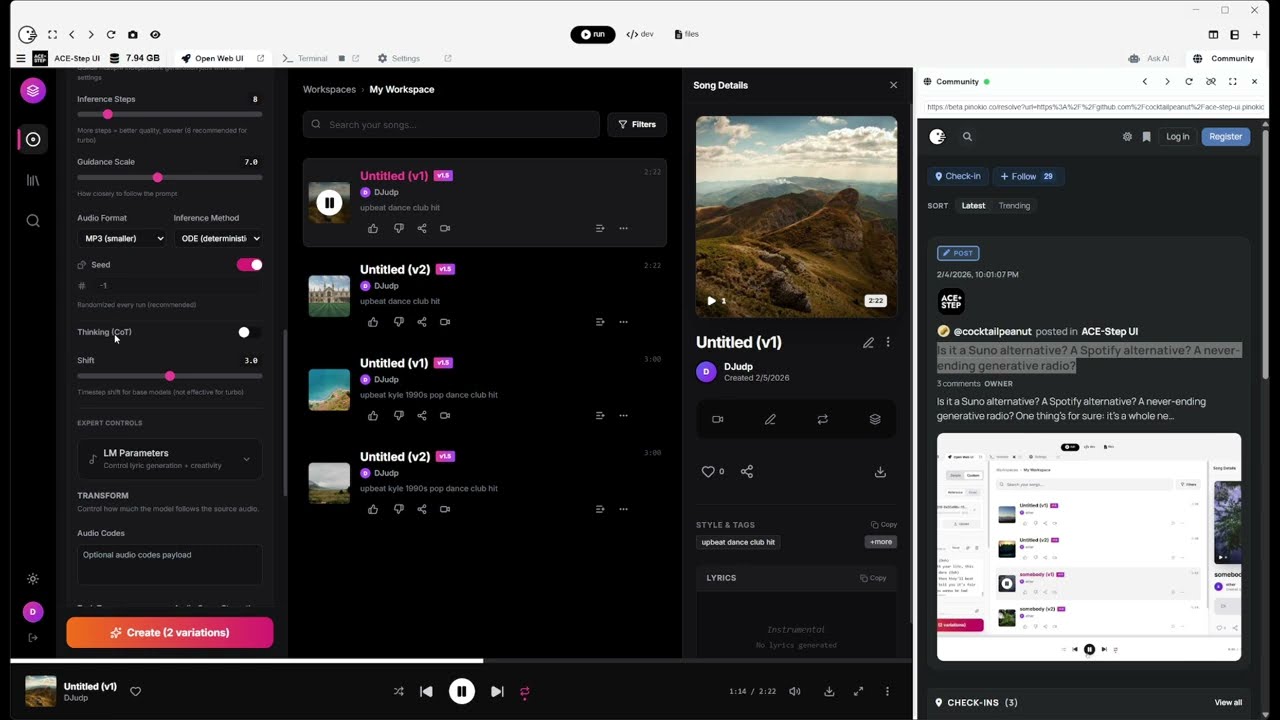The image size is (1280, 720).
Task: Dislike the first Untitled (v2) upbeat dance song
Action: pyautogui.click(x=398, y=322)
